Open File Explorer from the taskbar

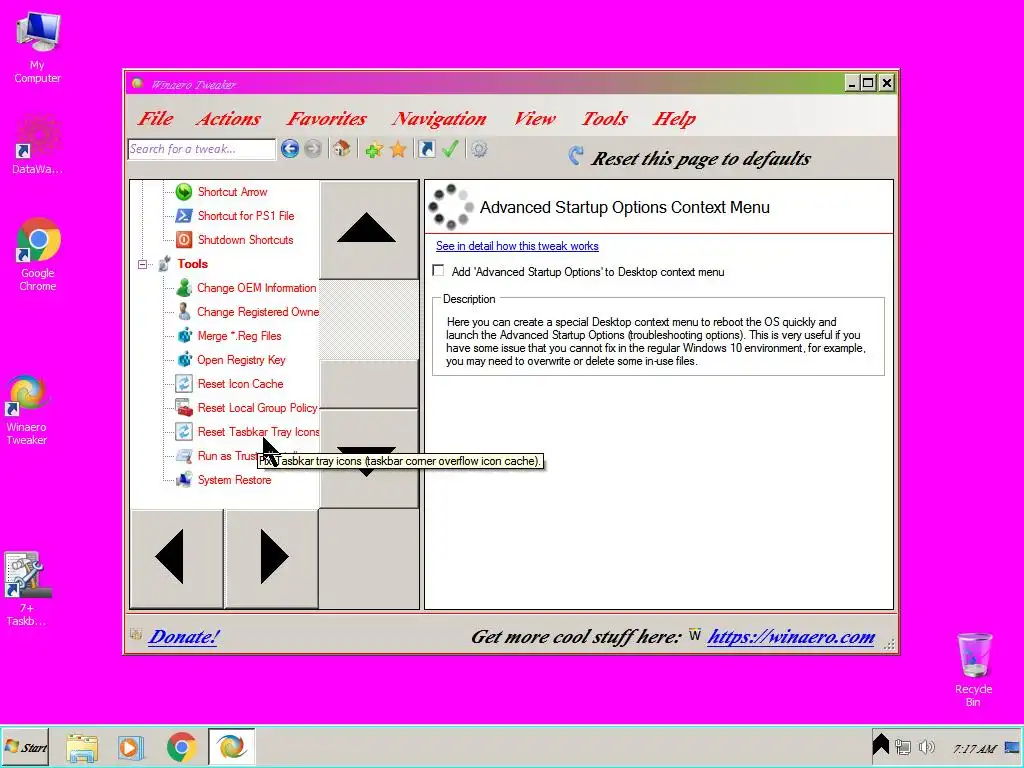[82, 746]
